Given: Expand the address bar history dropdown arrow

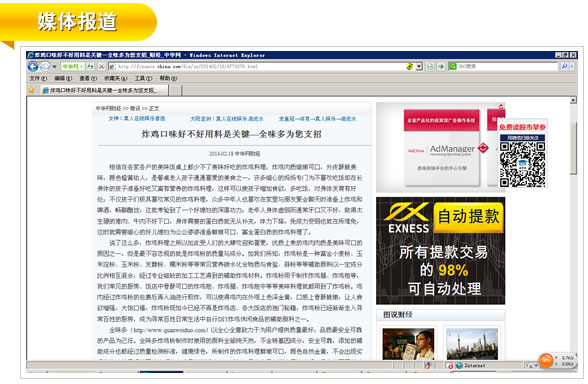Looking at the screenshot, I should 419,66.
